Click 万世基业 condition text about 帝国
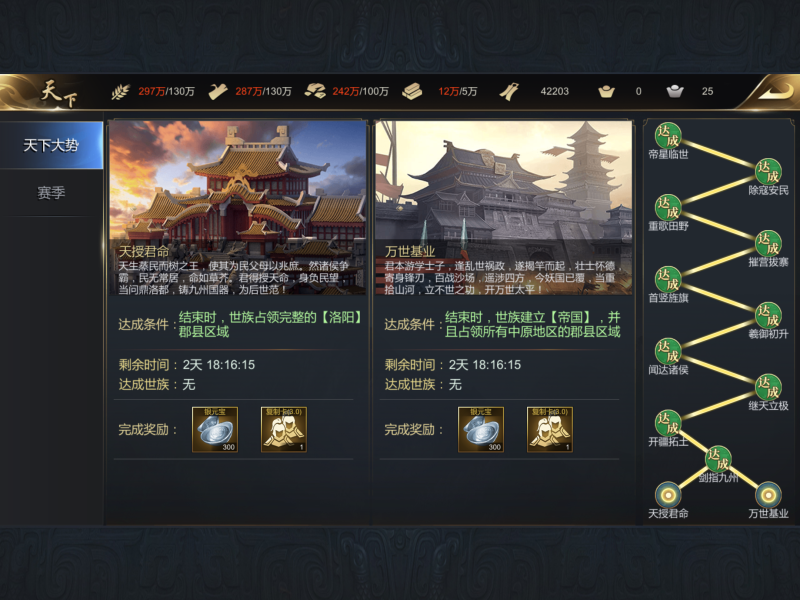 533,324
